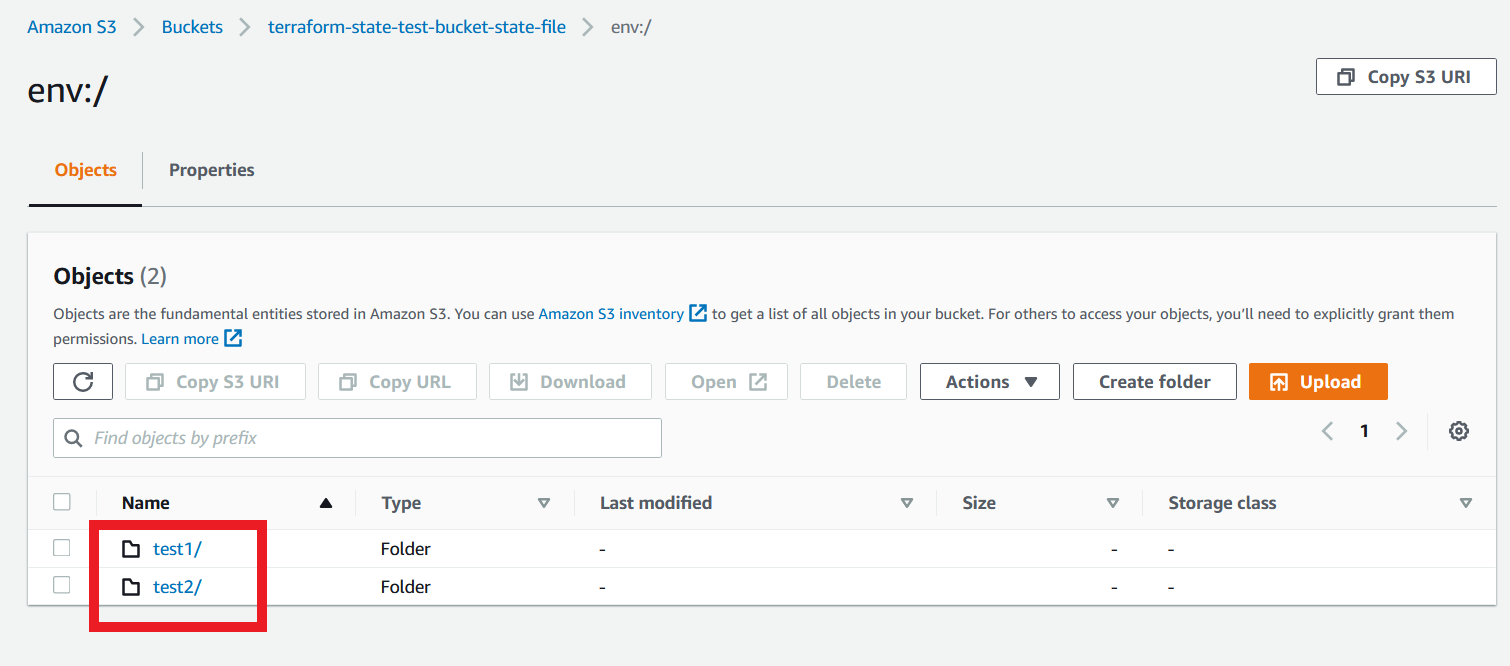1510x666 pixels.
Task: Click the Find objects by prefix field
Action: point(357,438)
